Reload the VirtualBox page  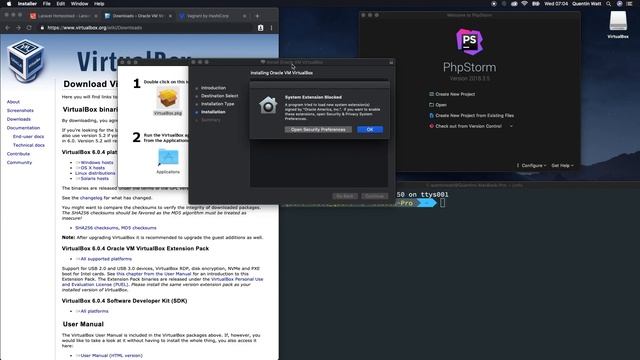tap(29, 28)
